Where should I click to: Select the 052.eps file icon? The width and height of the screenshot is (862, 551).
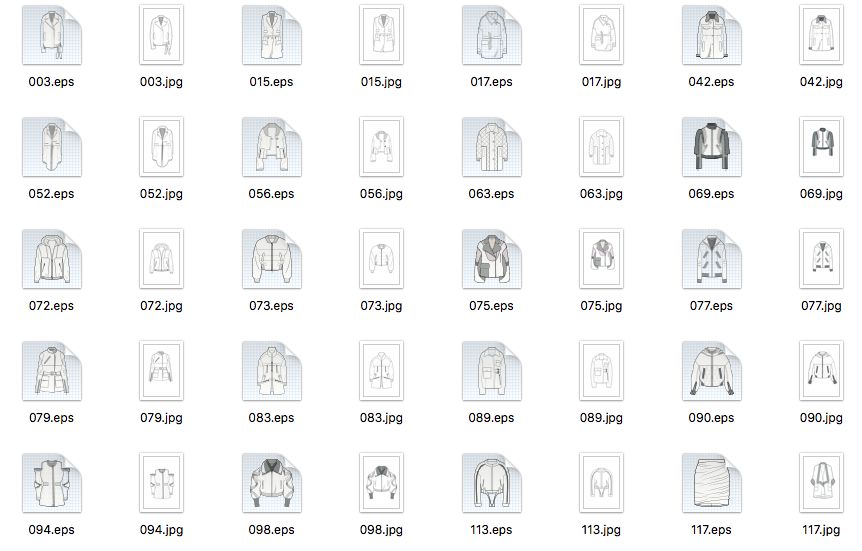[x=52, y=147]
